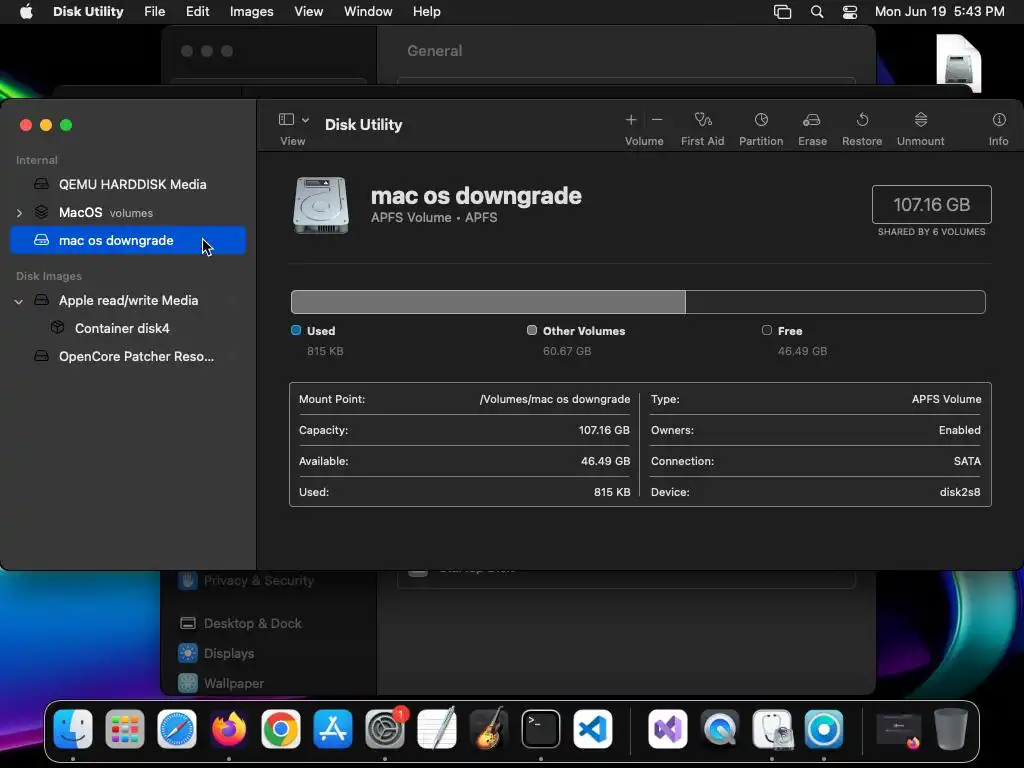Launch Visual Studio Code from Dock
The height and width of the screenshot is (768, 1024).
coord(593,729)
